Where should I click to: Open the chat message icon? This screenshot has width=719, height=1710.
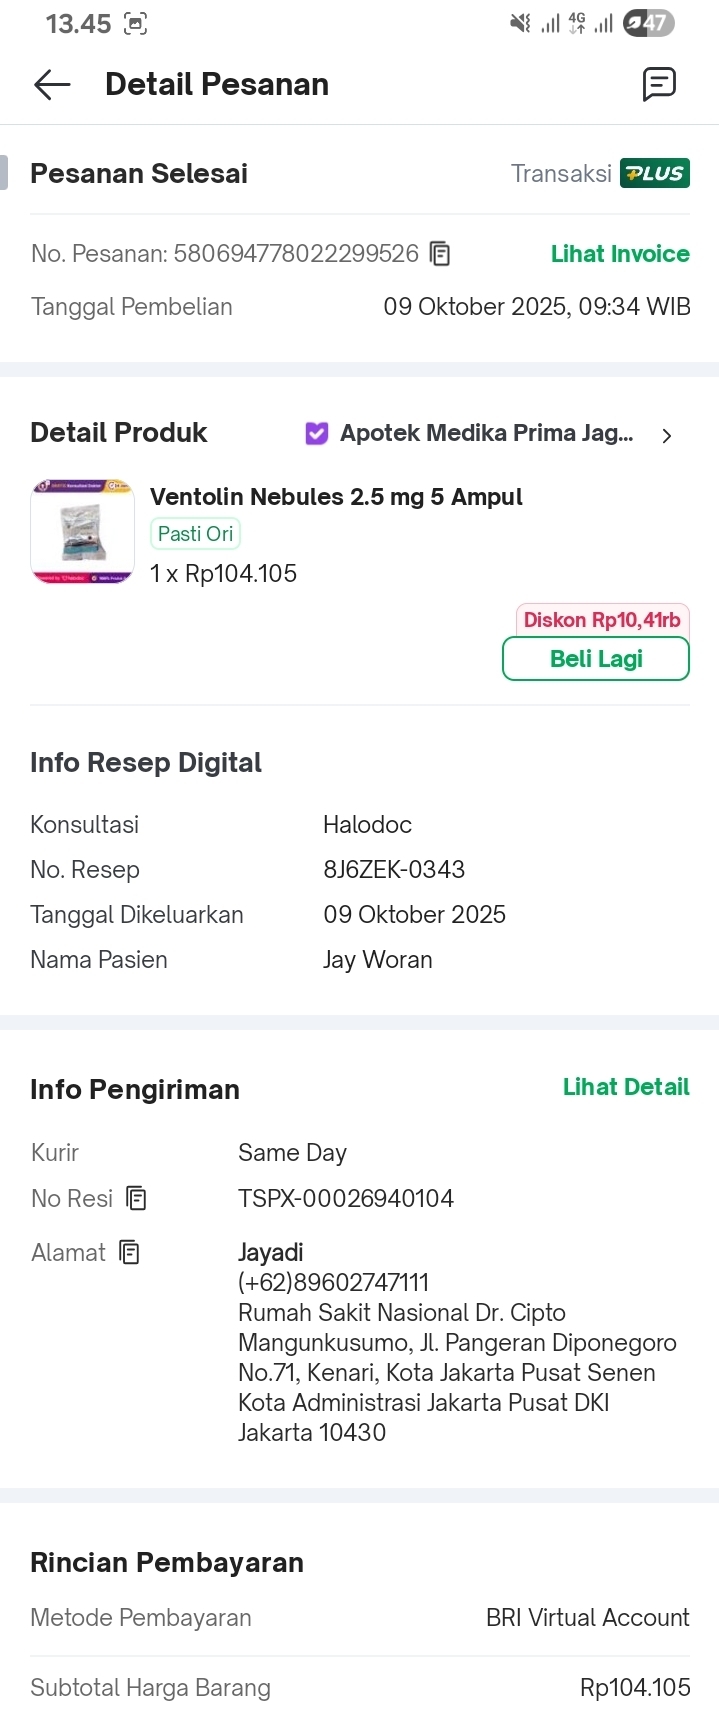(659, 85)
